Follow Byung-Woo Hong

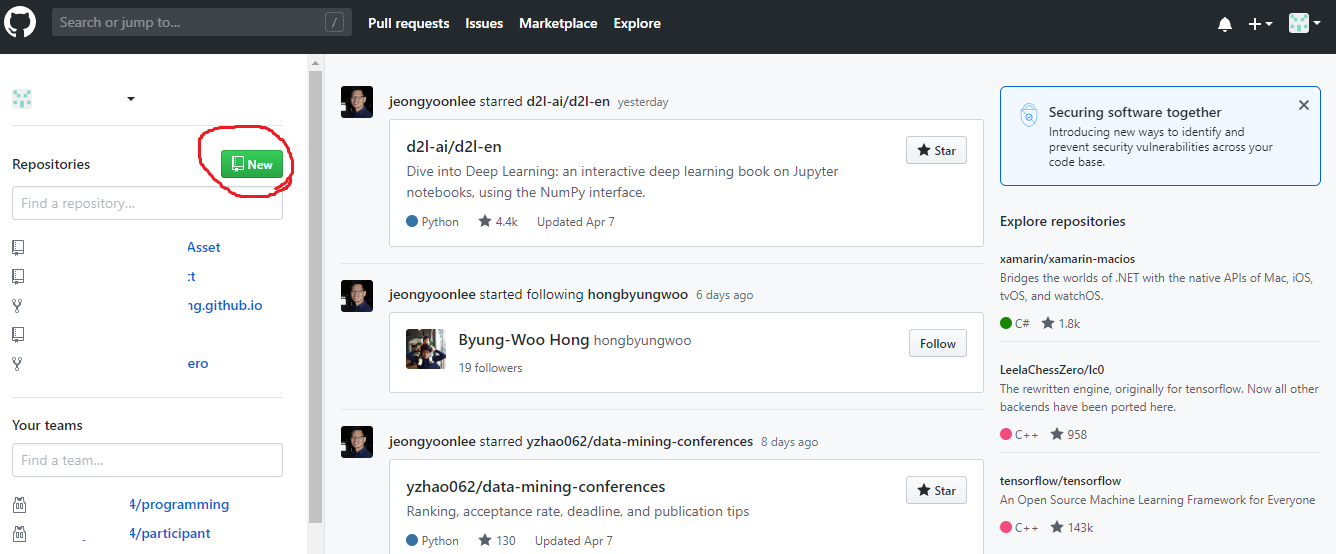click(x=938, y=343)
